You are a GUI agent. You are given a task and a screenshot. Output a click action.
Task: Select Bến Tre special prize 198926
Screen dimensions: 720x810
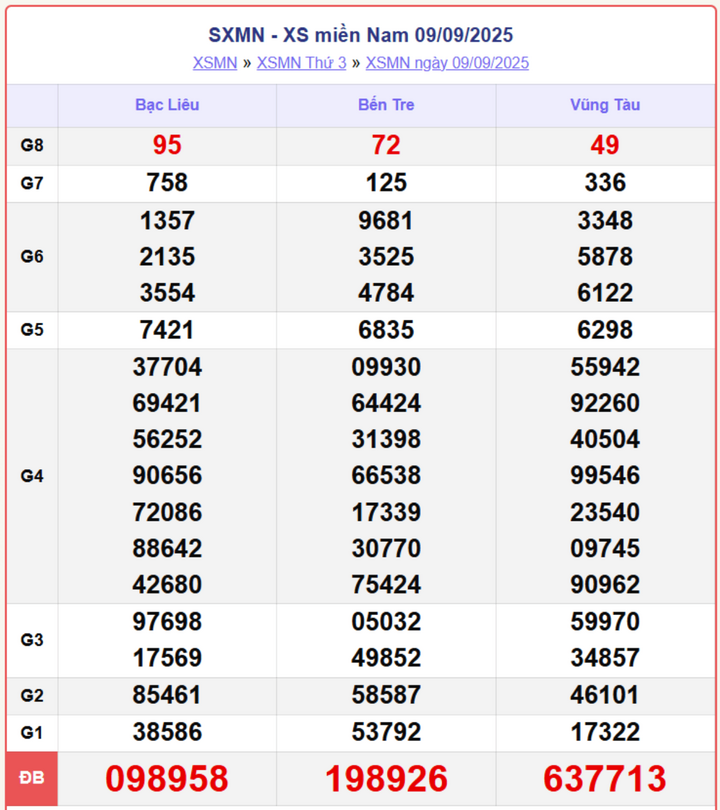pos(386,779)
